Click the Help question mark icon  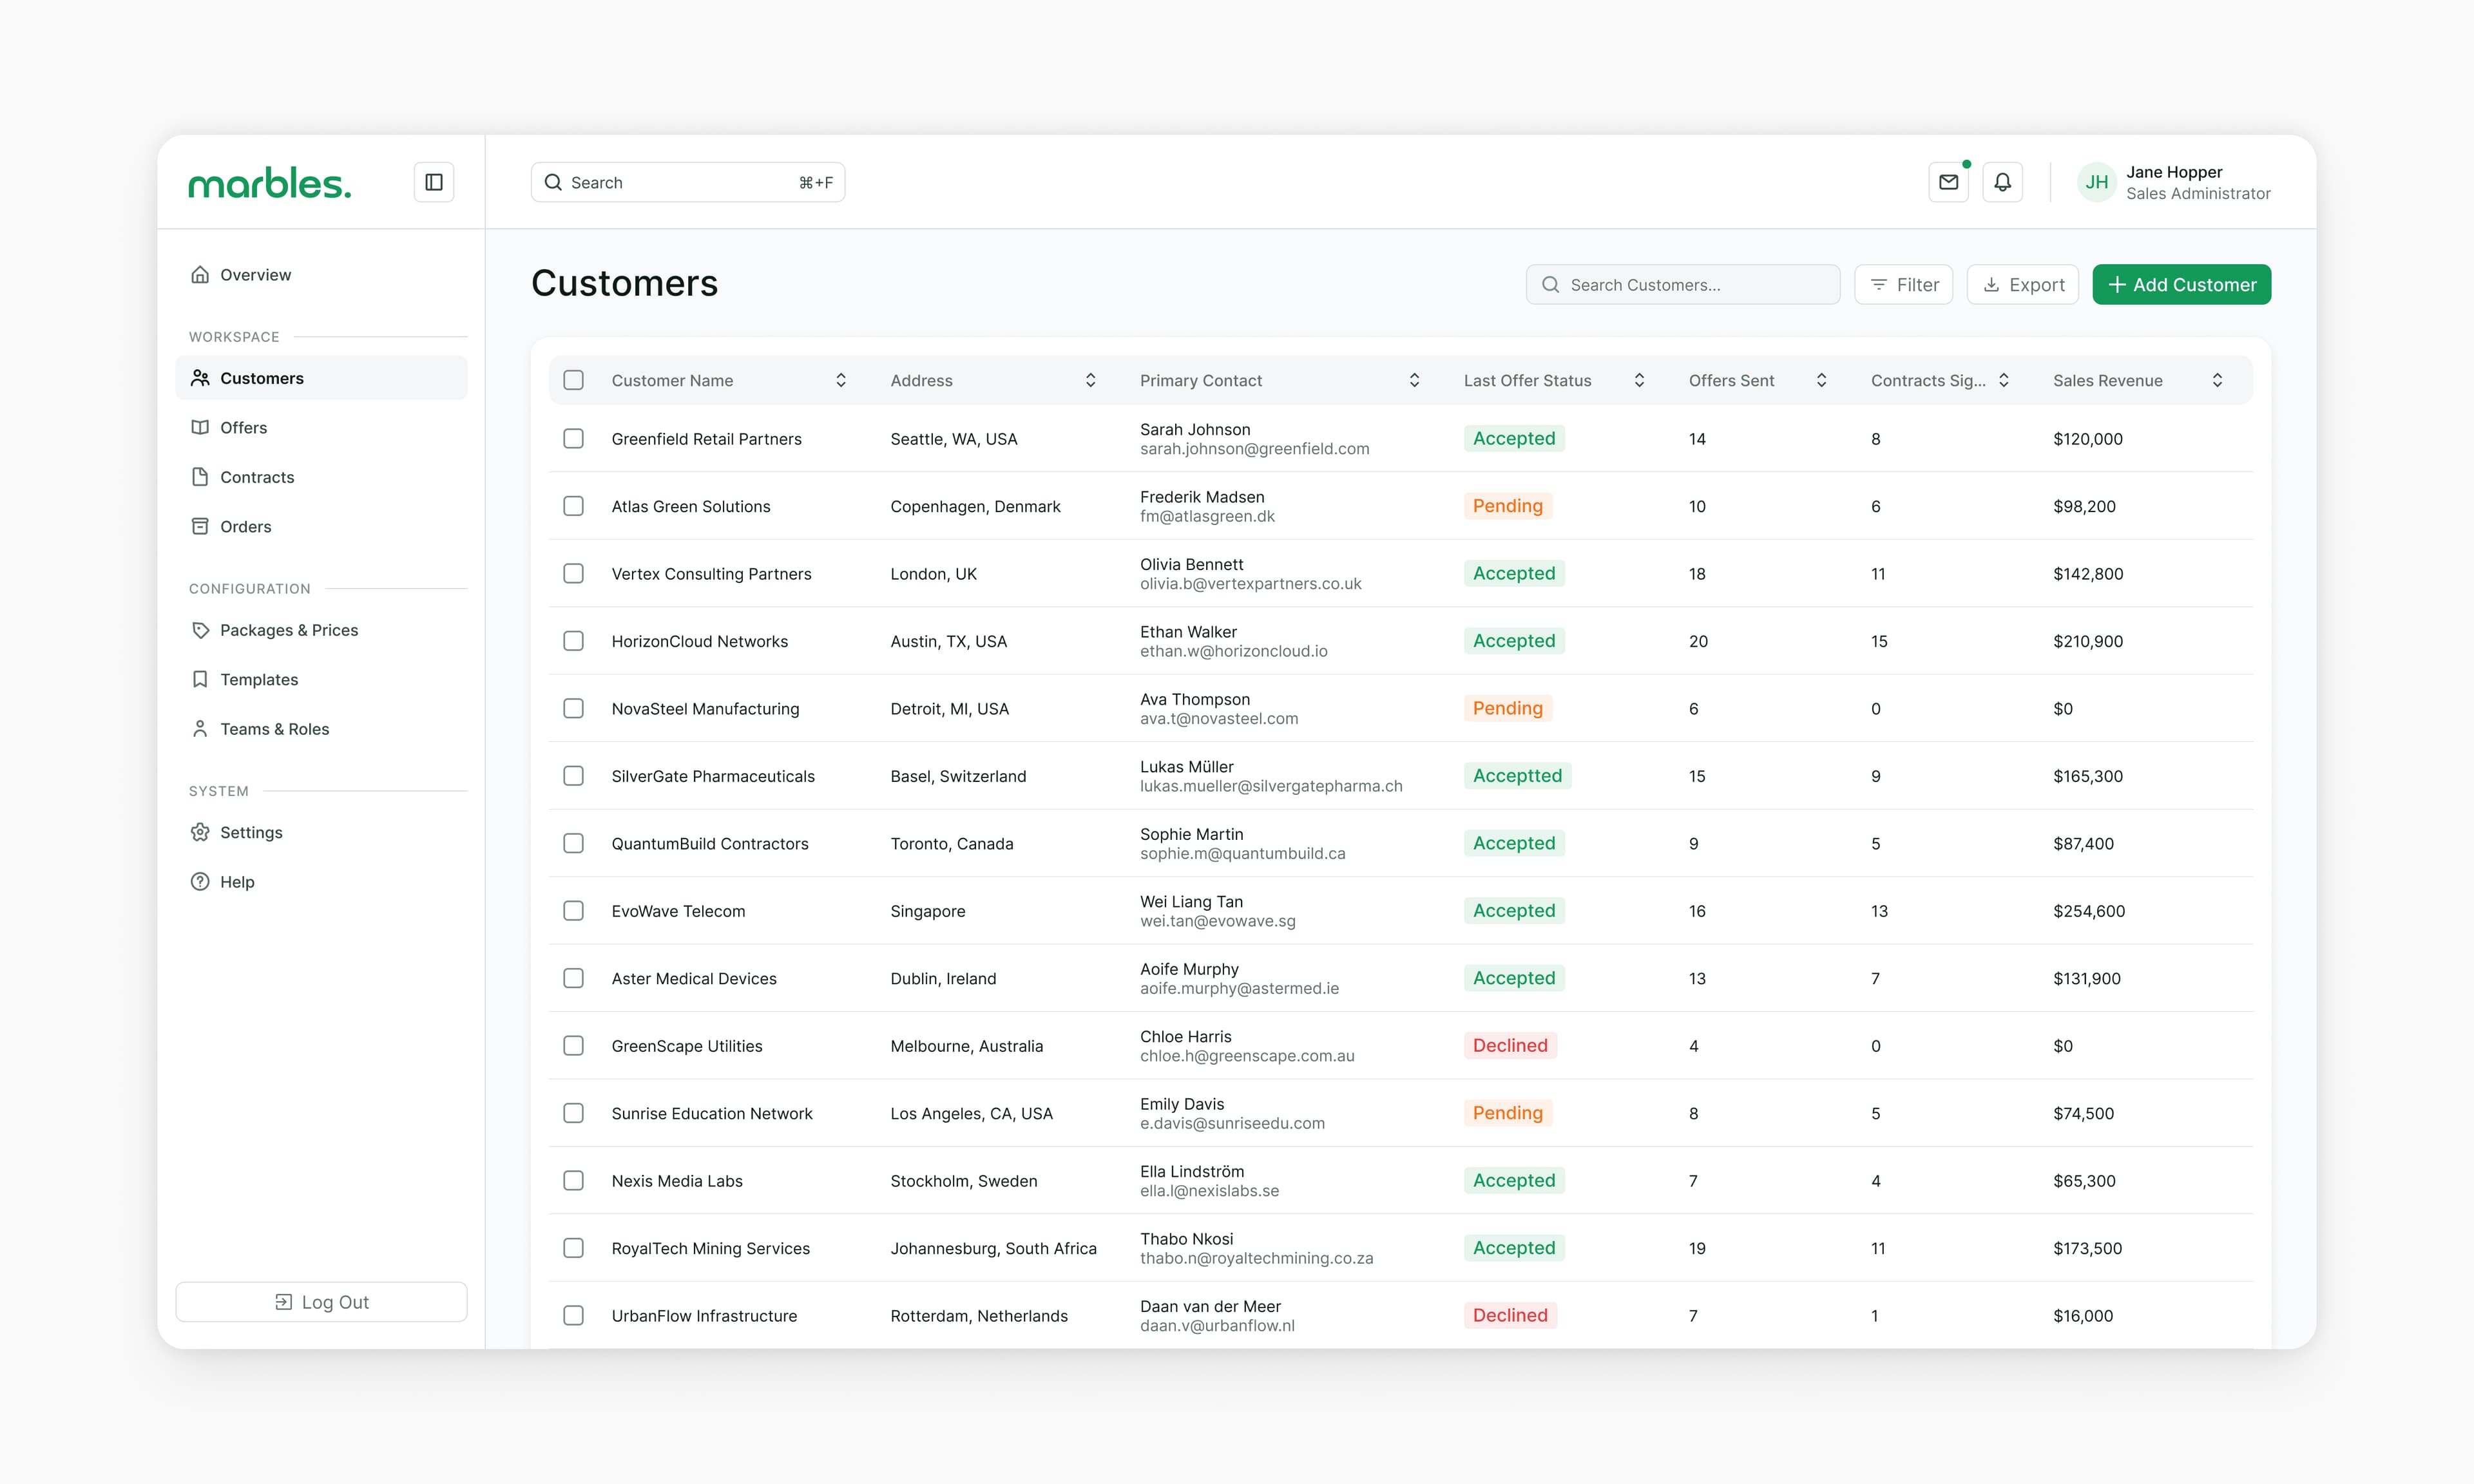click(x=200, y=882)
